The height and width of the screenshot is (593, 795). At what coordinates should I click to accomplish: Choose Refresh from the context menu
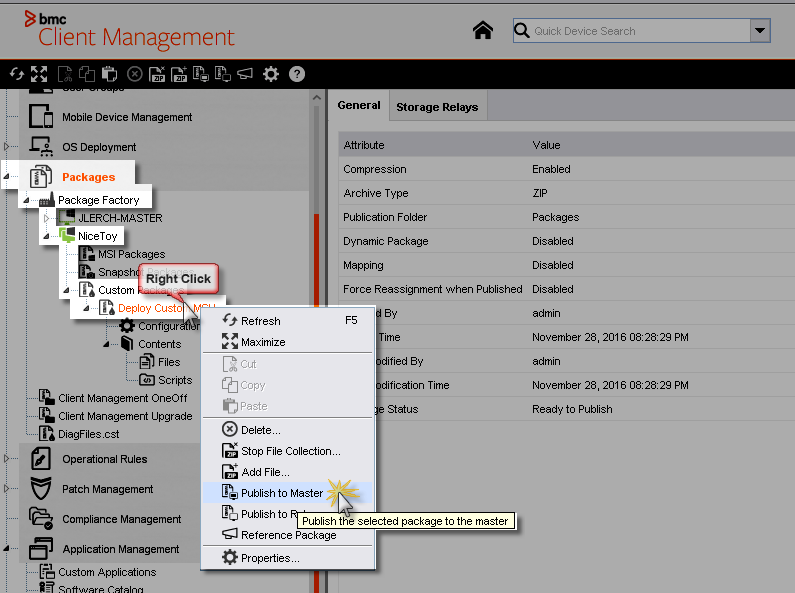[x=288, y=320]
